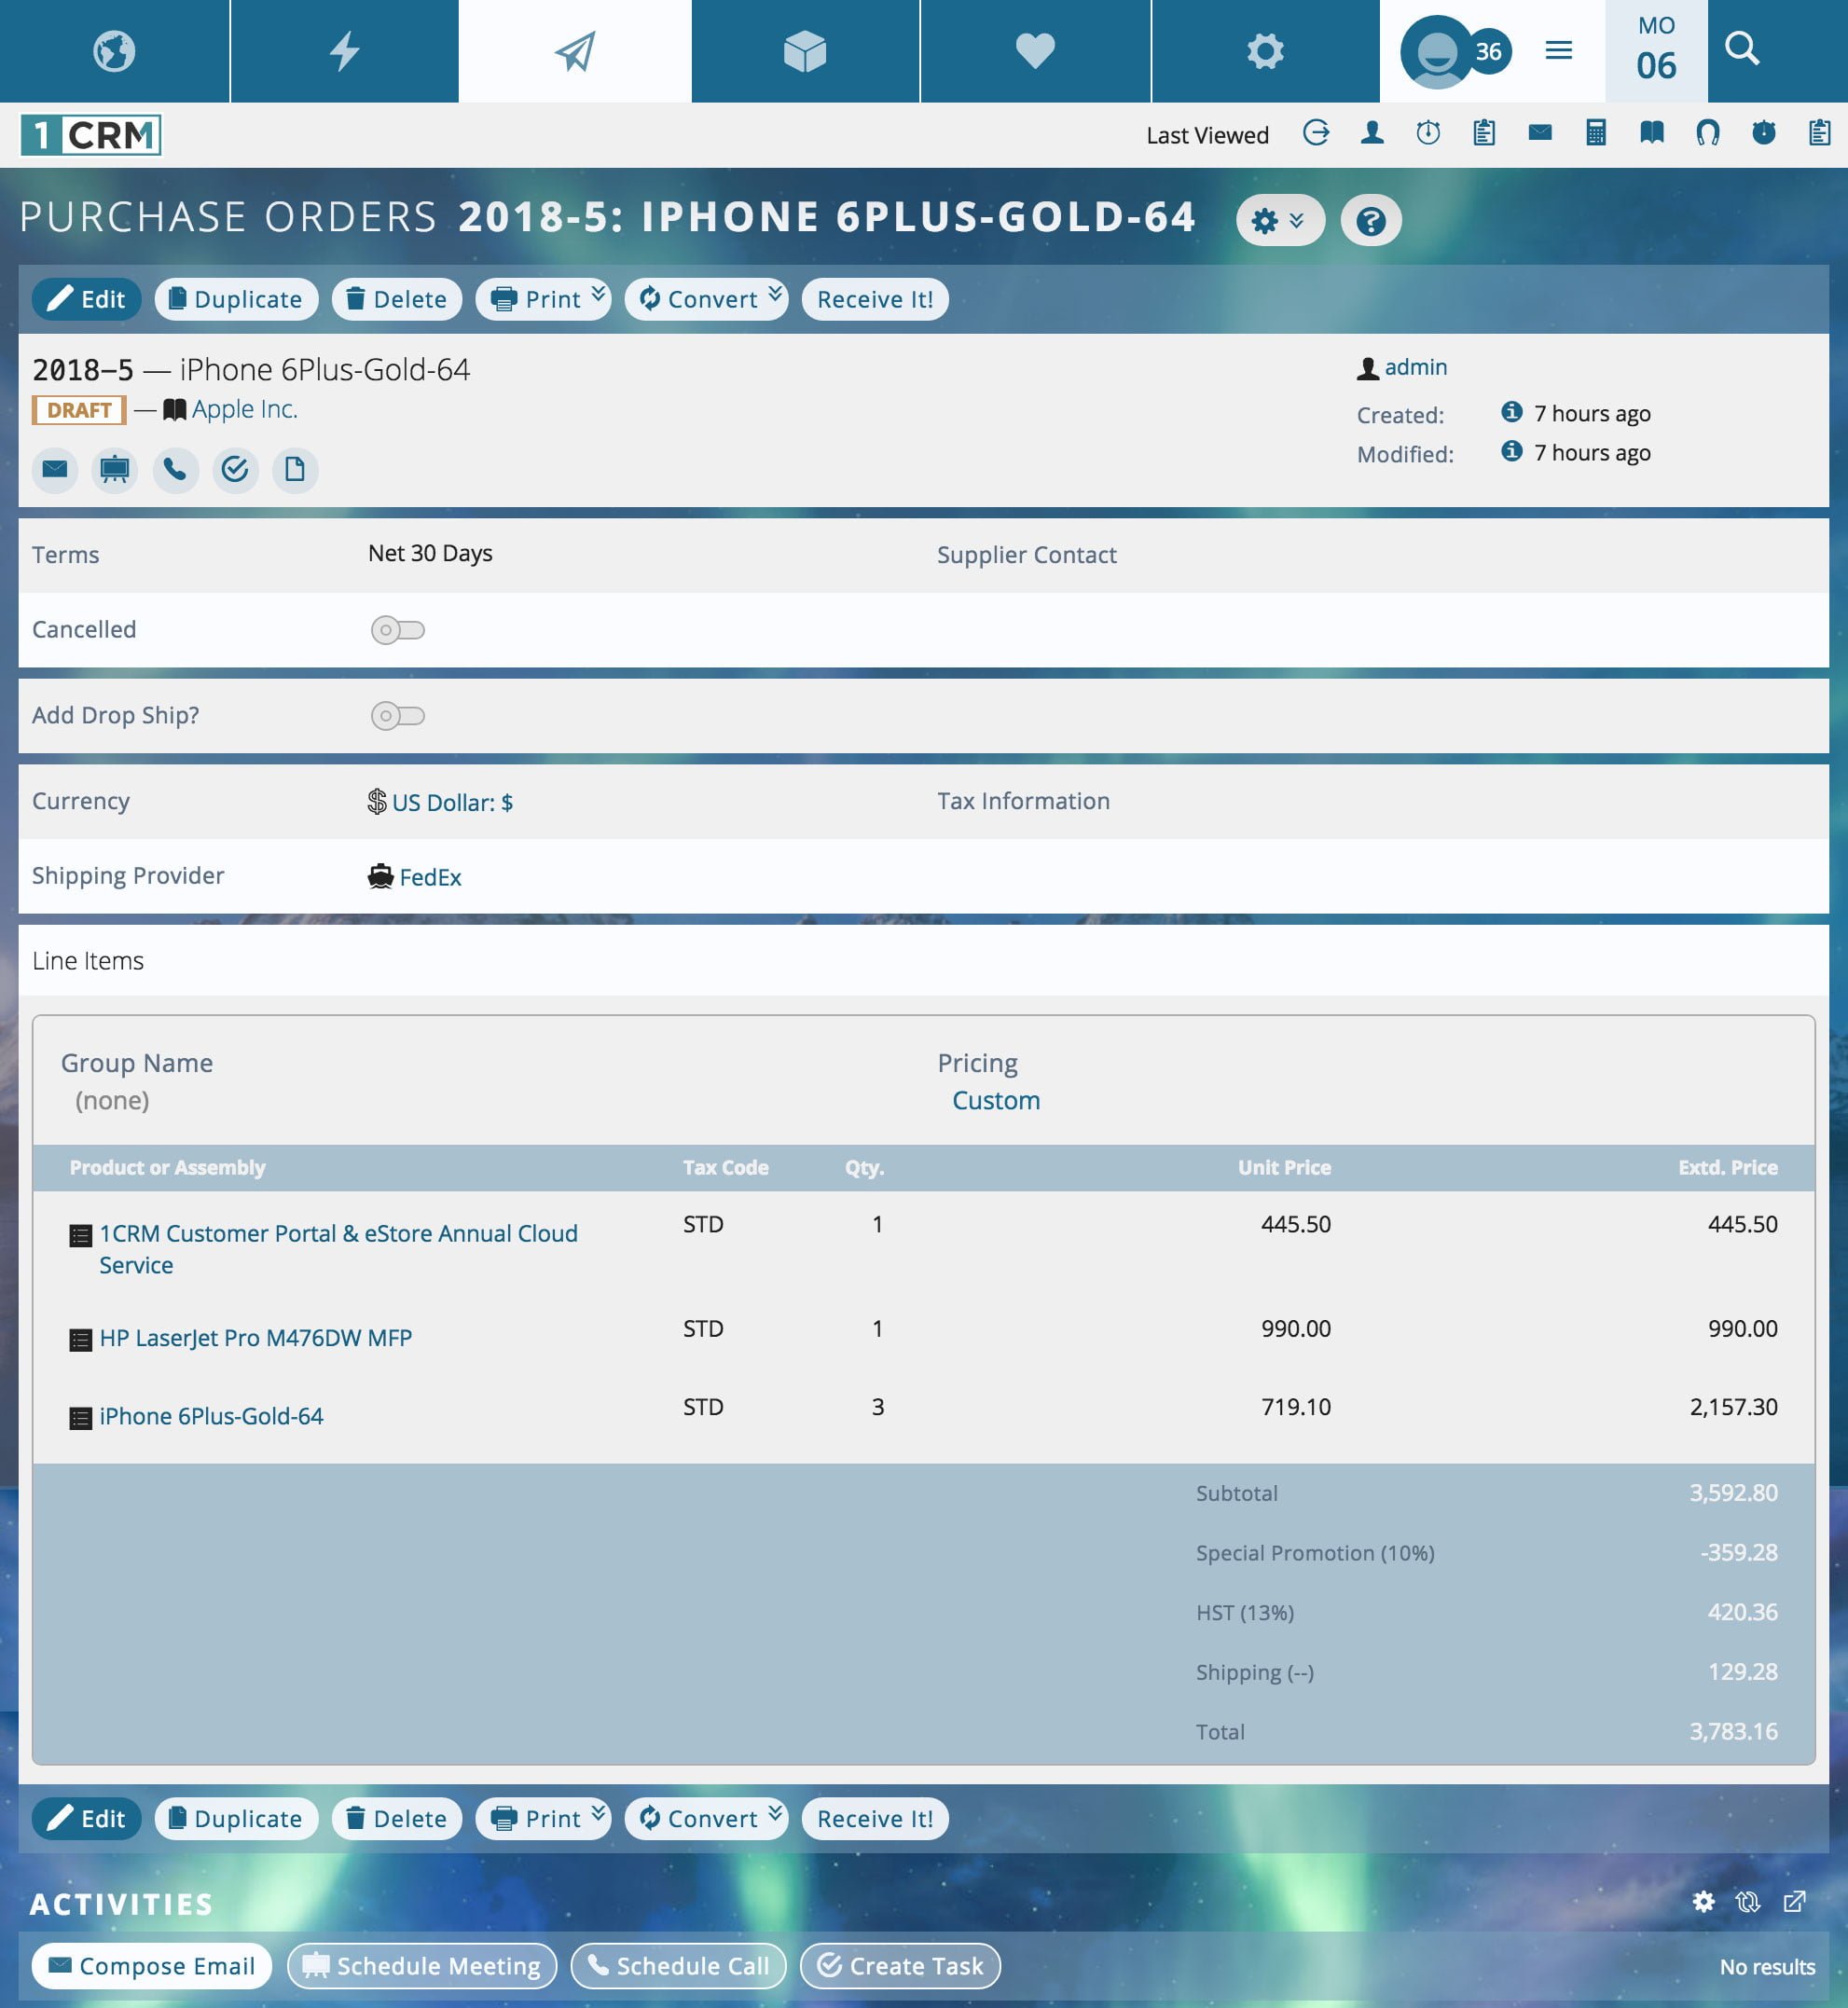
Task: Open the FedEx shipping provider link
Action: click(x=430, y=877)
